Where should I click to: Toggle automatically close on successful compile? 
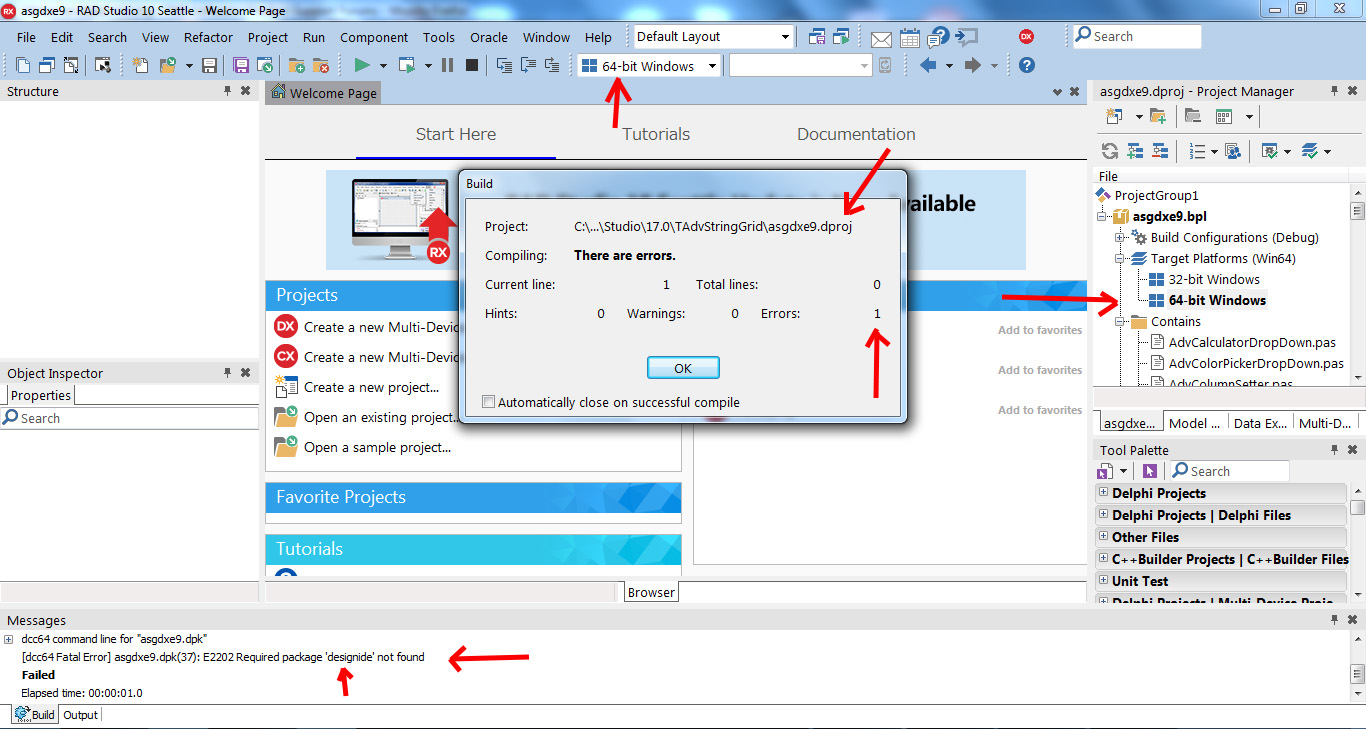pyautogui.click(x=489, y=402)
